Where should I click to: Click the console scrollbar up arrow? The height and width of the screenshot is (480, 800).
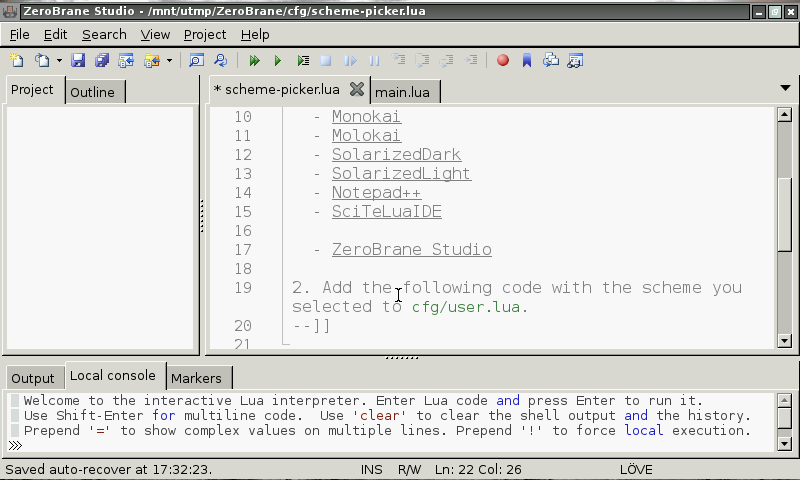785,400
